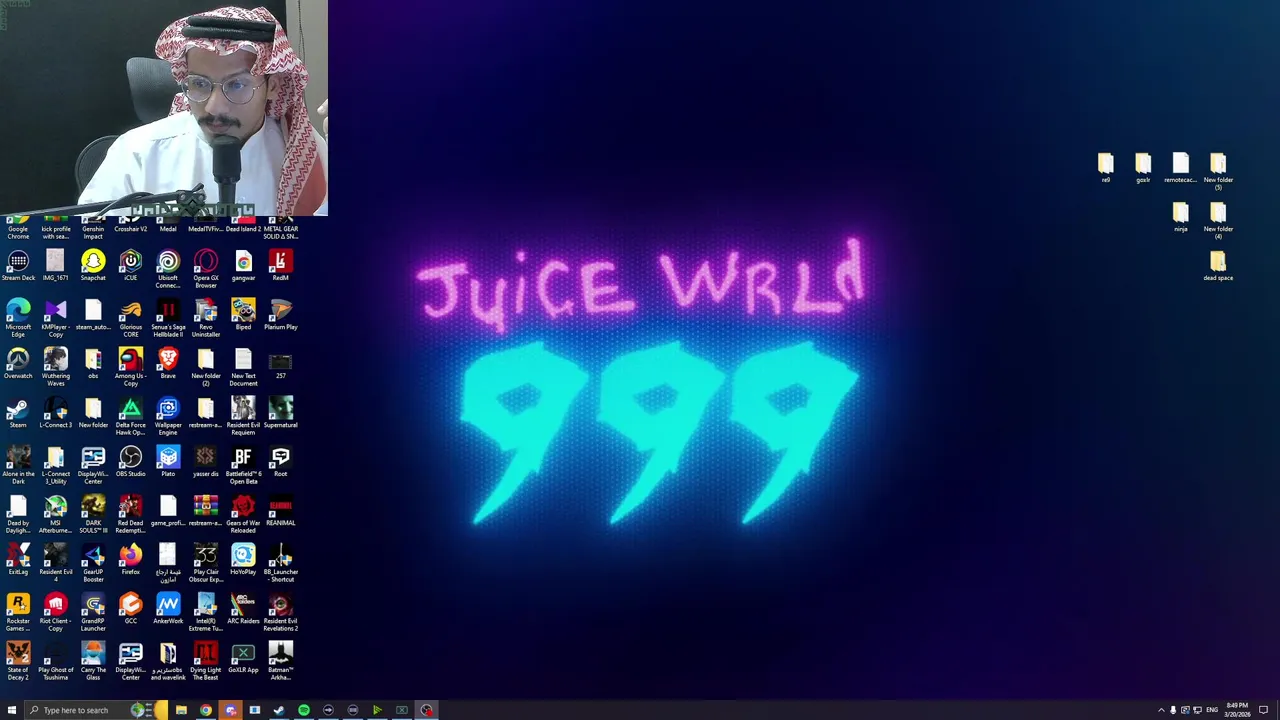Viewport: 1280px width, 720px height.
Task: Open the Brave browser shortcut
Action: 168,364
